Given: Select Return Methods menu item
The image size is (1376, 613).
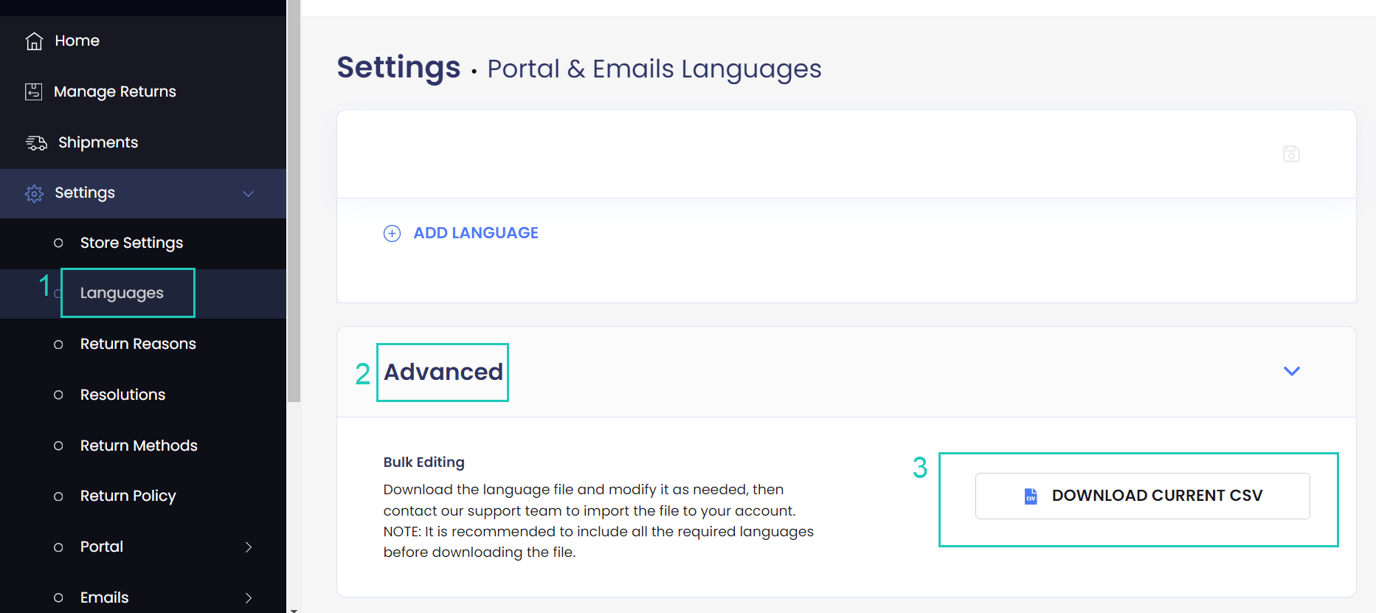Looking at the screenshot, I should (x=139, y=446).
